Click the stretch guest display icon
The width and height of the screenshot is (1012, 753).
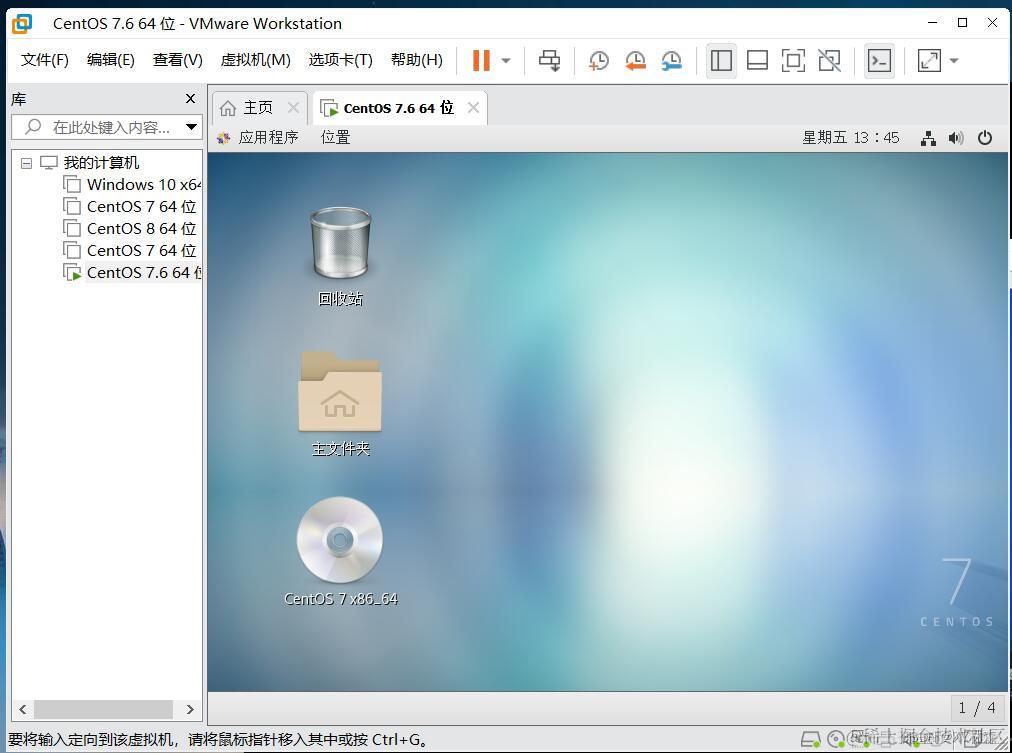tap(929, 61)
